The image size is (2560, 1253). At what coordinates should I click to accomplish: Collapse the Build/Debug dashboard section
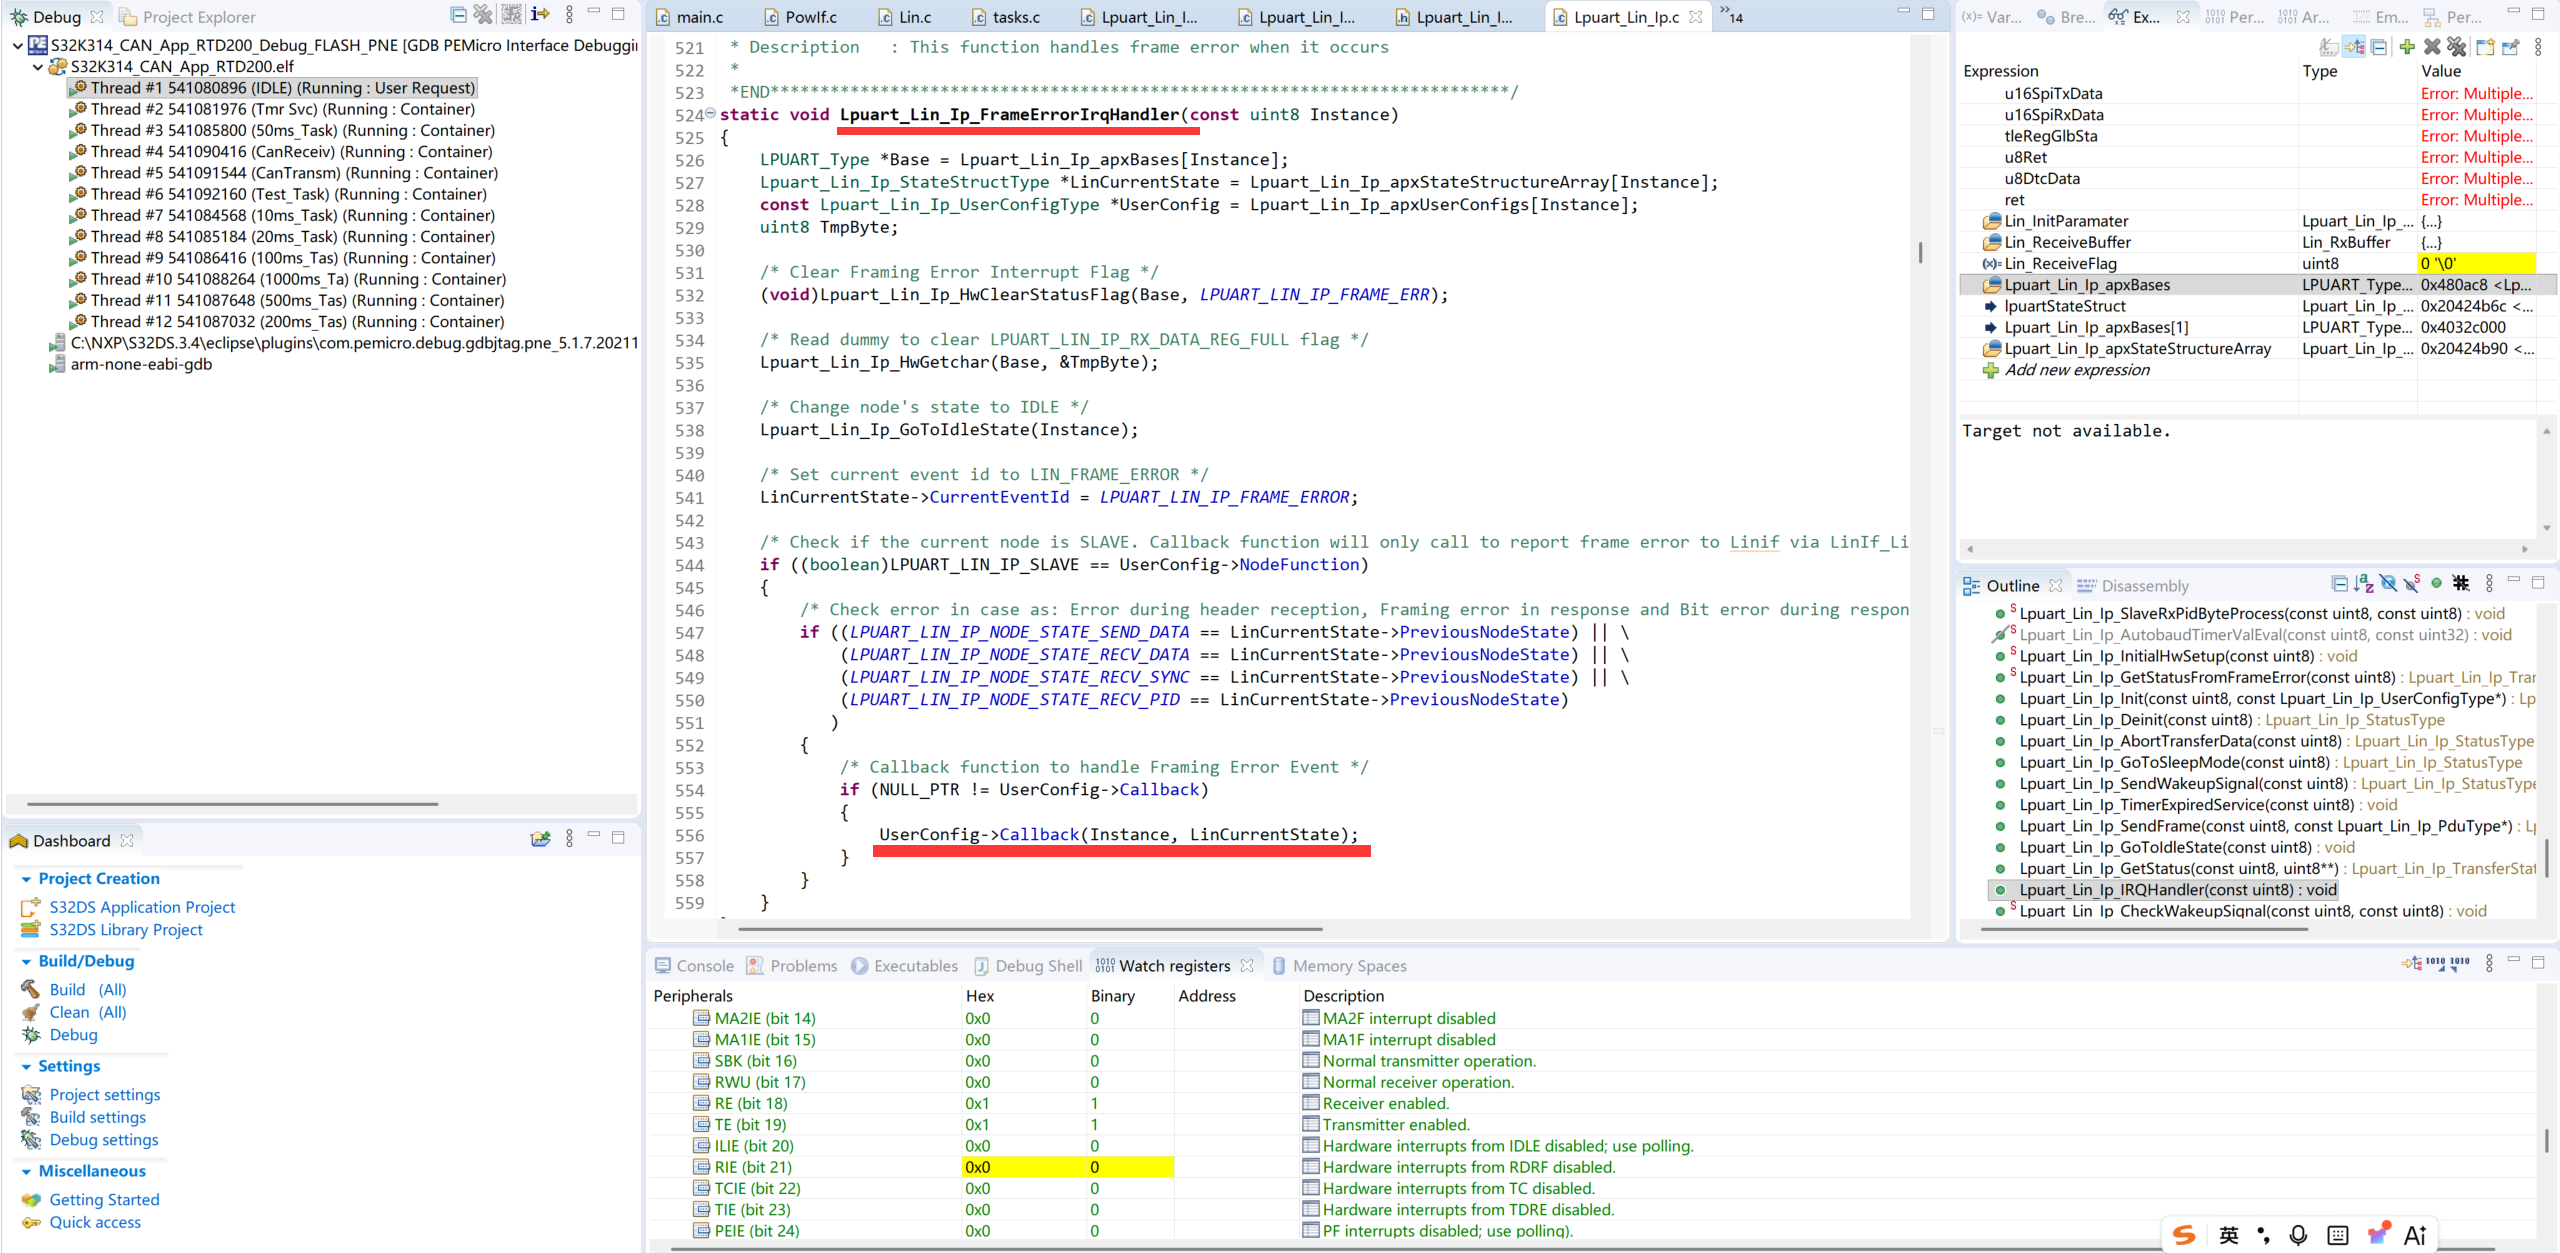pos(26,962)
